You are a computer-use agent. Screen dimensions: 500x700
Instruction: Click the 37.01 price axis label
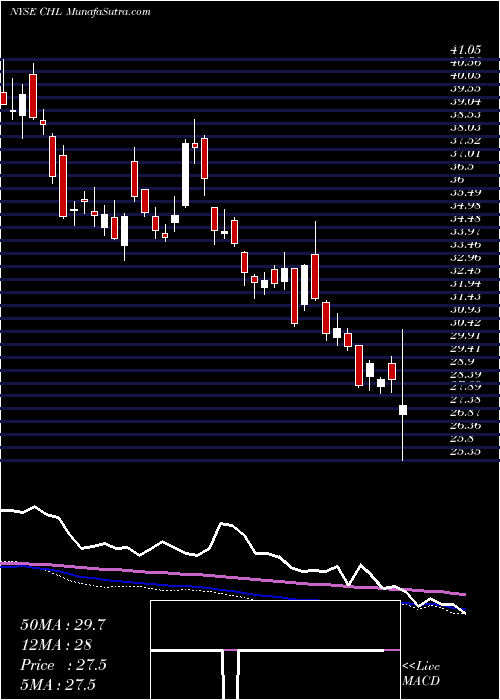464,154
